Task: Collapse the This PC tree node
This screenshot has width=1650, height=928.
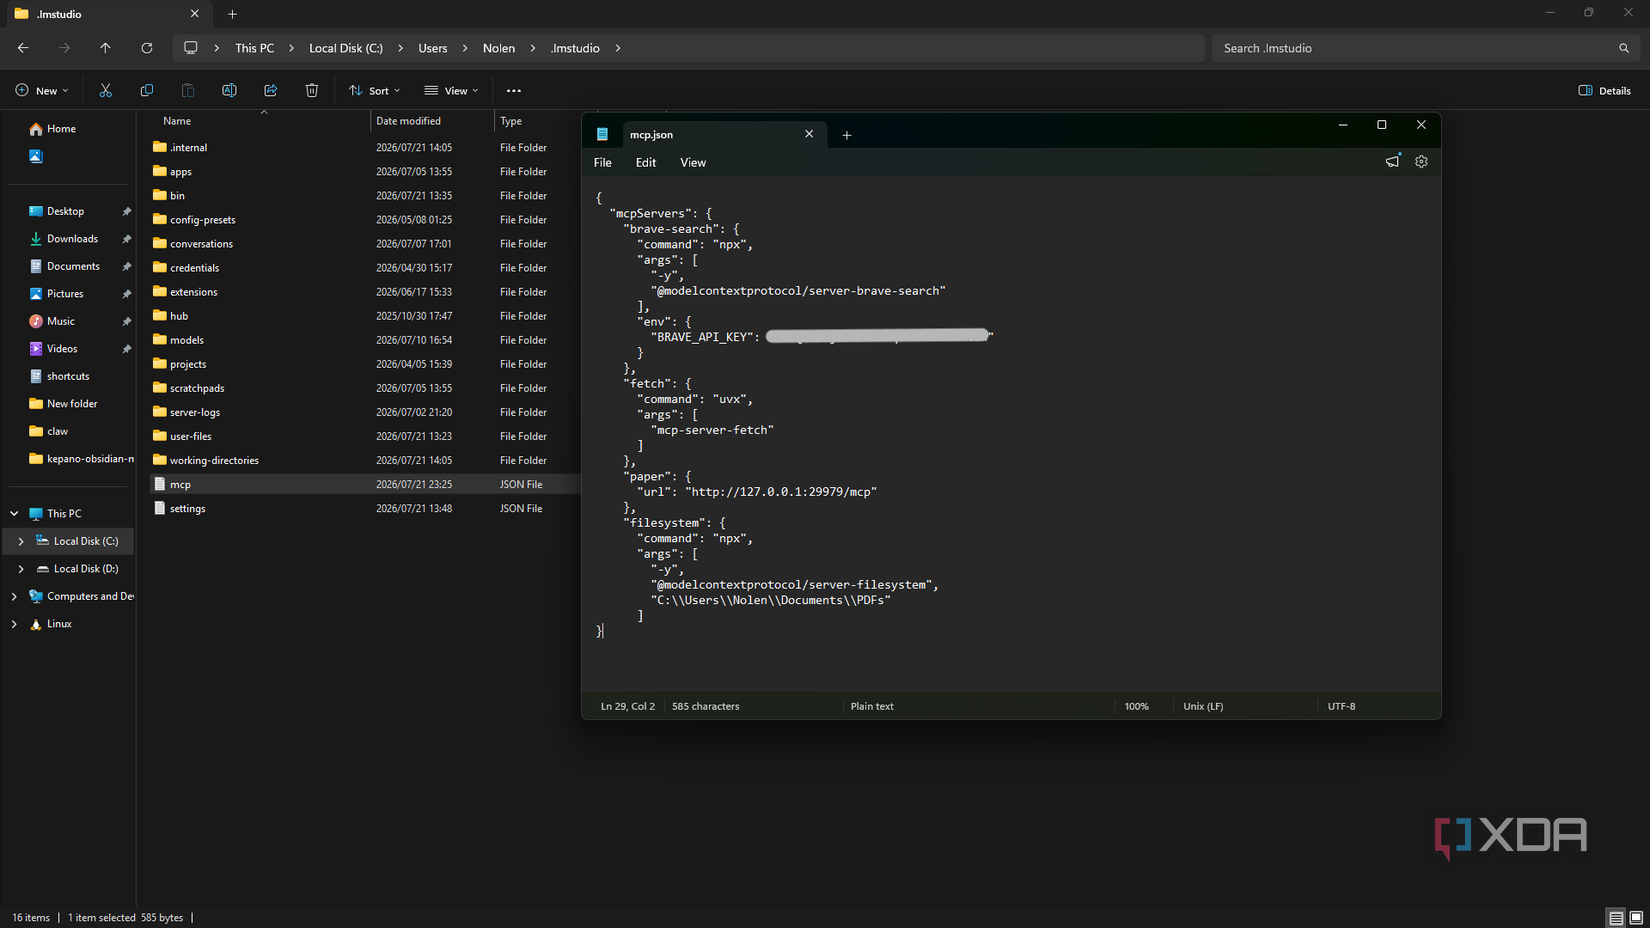Action: 14,513
